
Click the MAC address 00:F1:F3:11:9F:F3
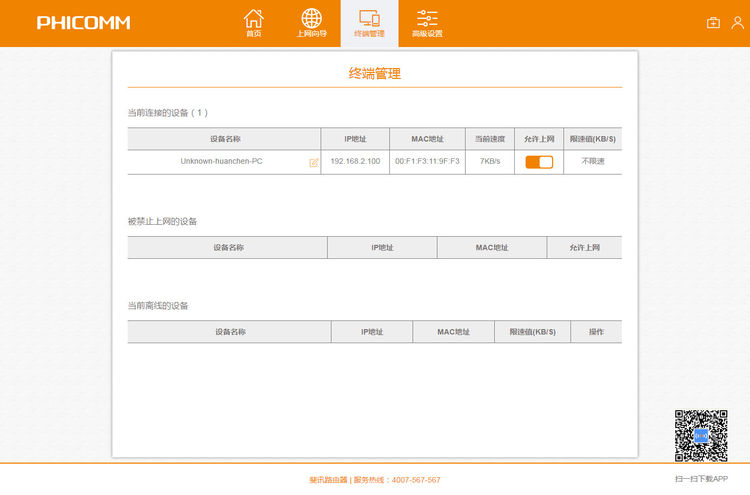coord(427,161)
